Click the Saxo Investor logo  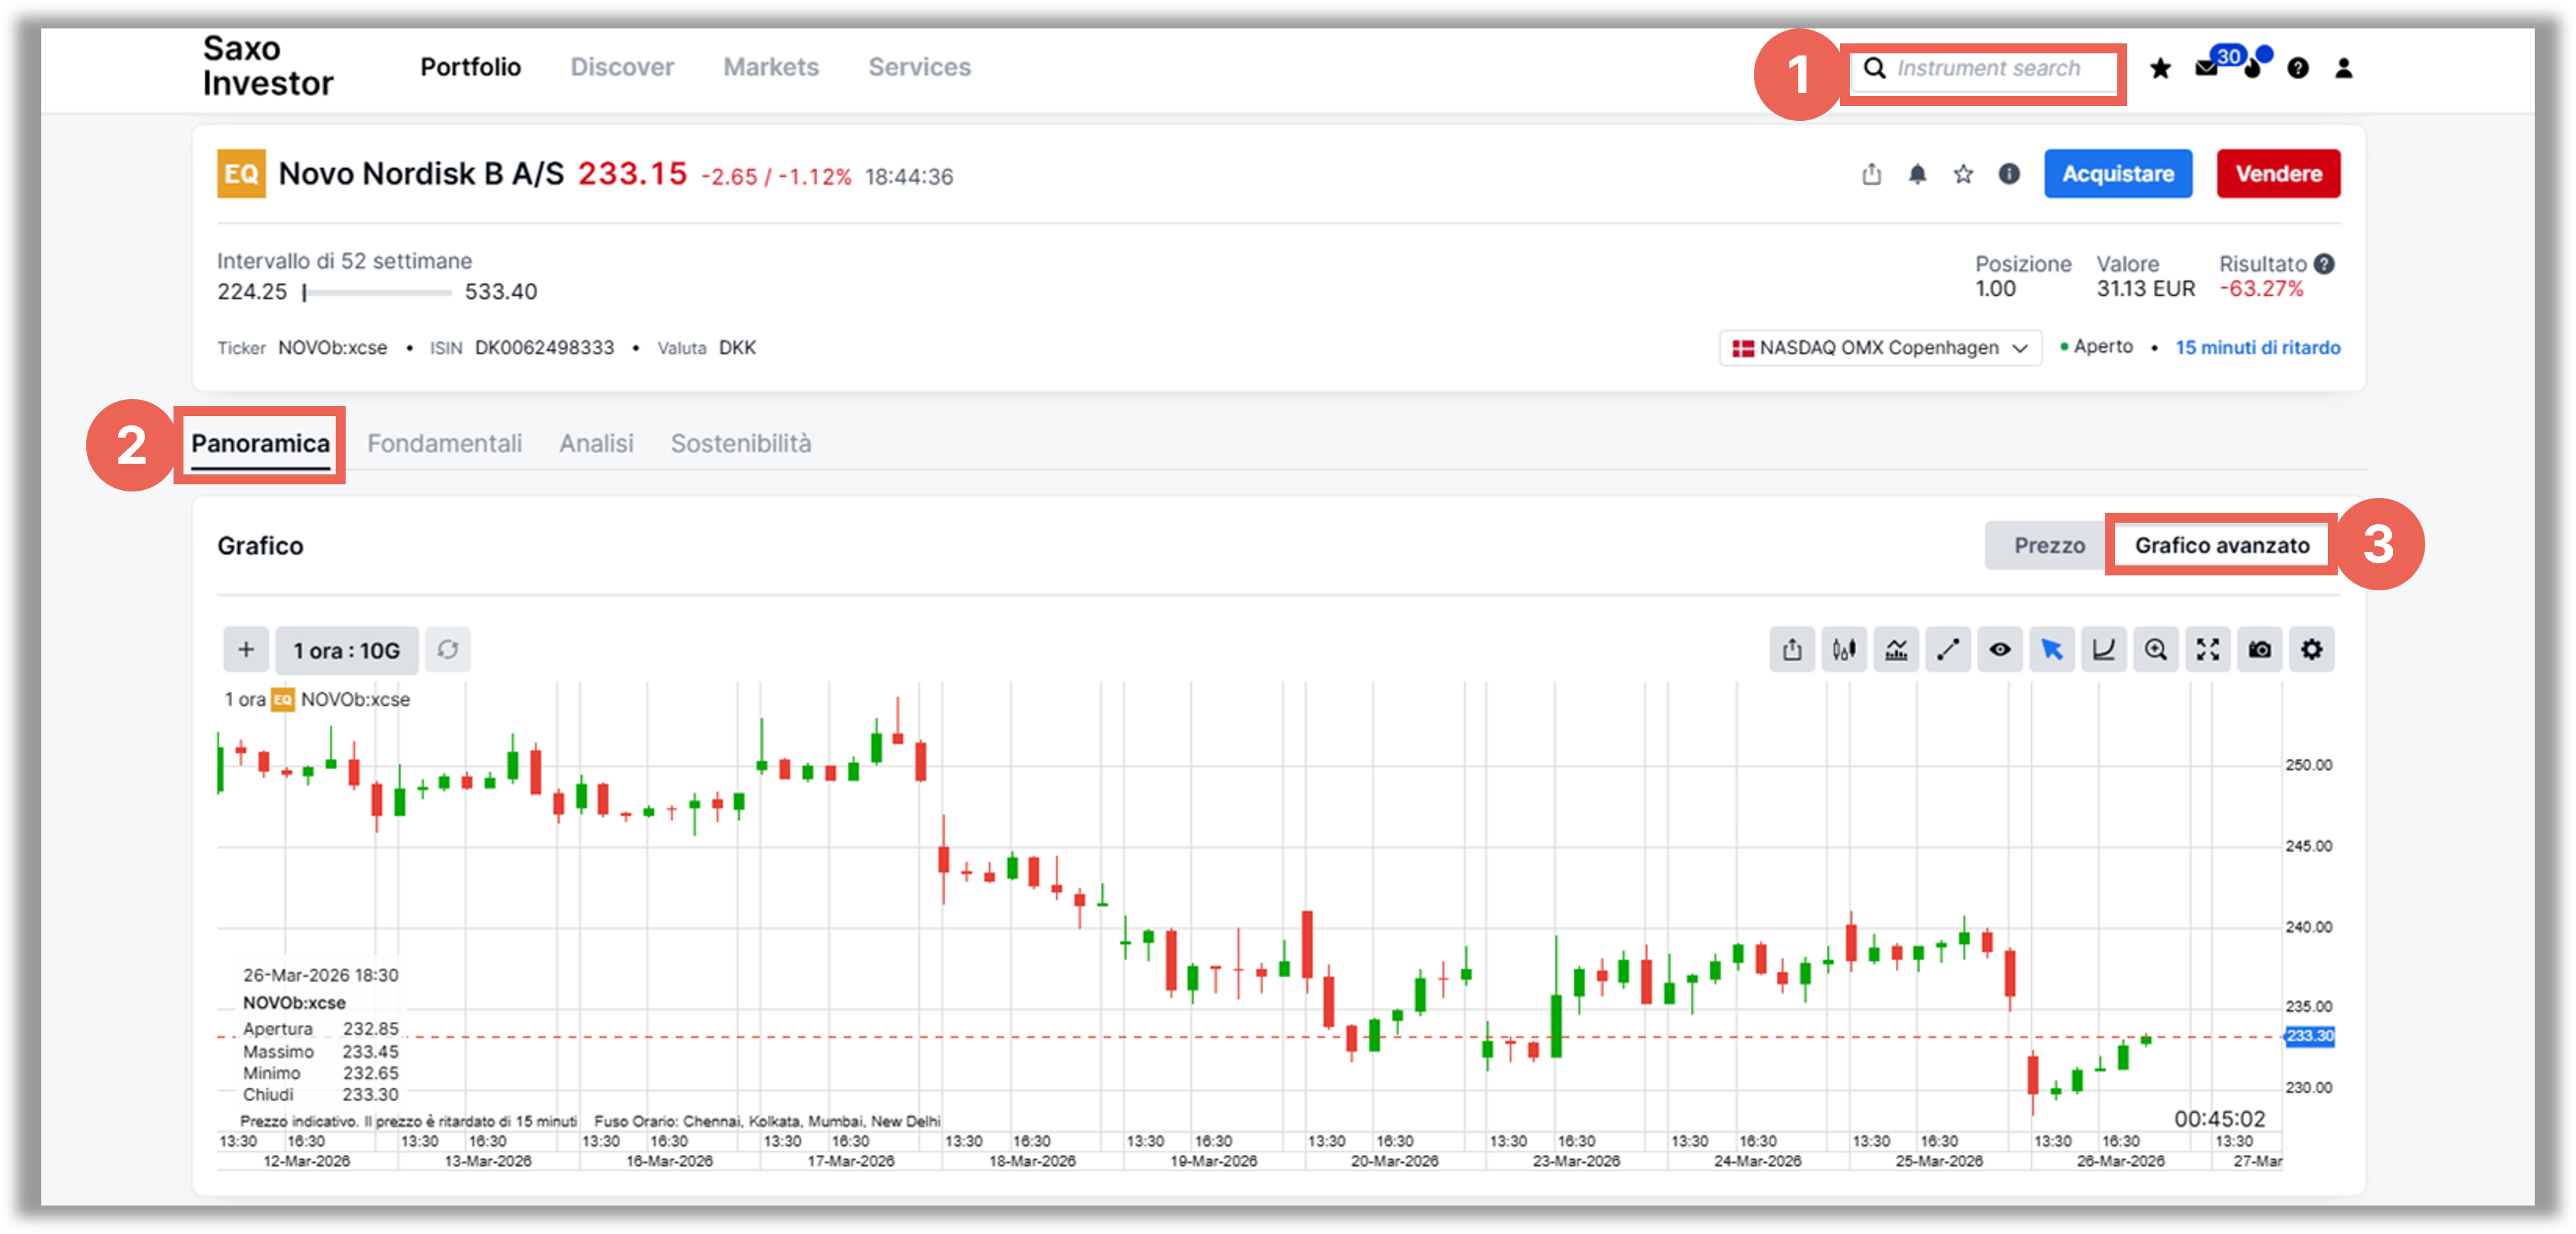[267, 66]
